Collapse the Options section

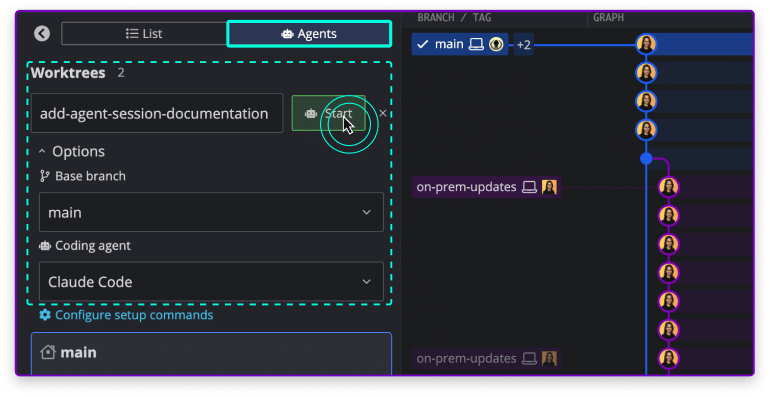pos(72,151)
